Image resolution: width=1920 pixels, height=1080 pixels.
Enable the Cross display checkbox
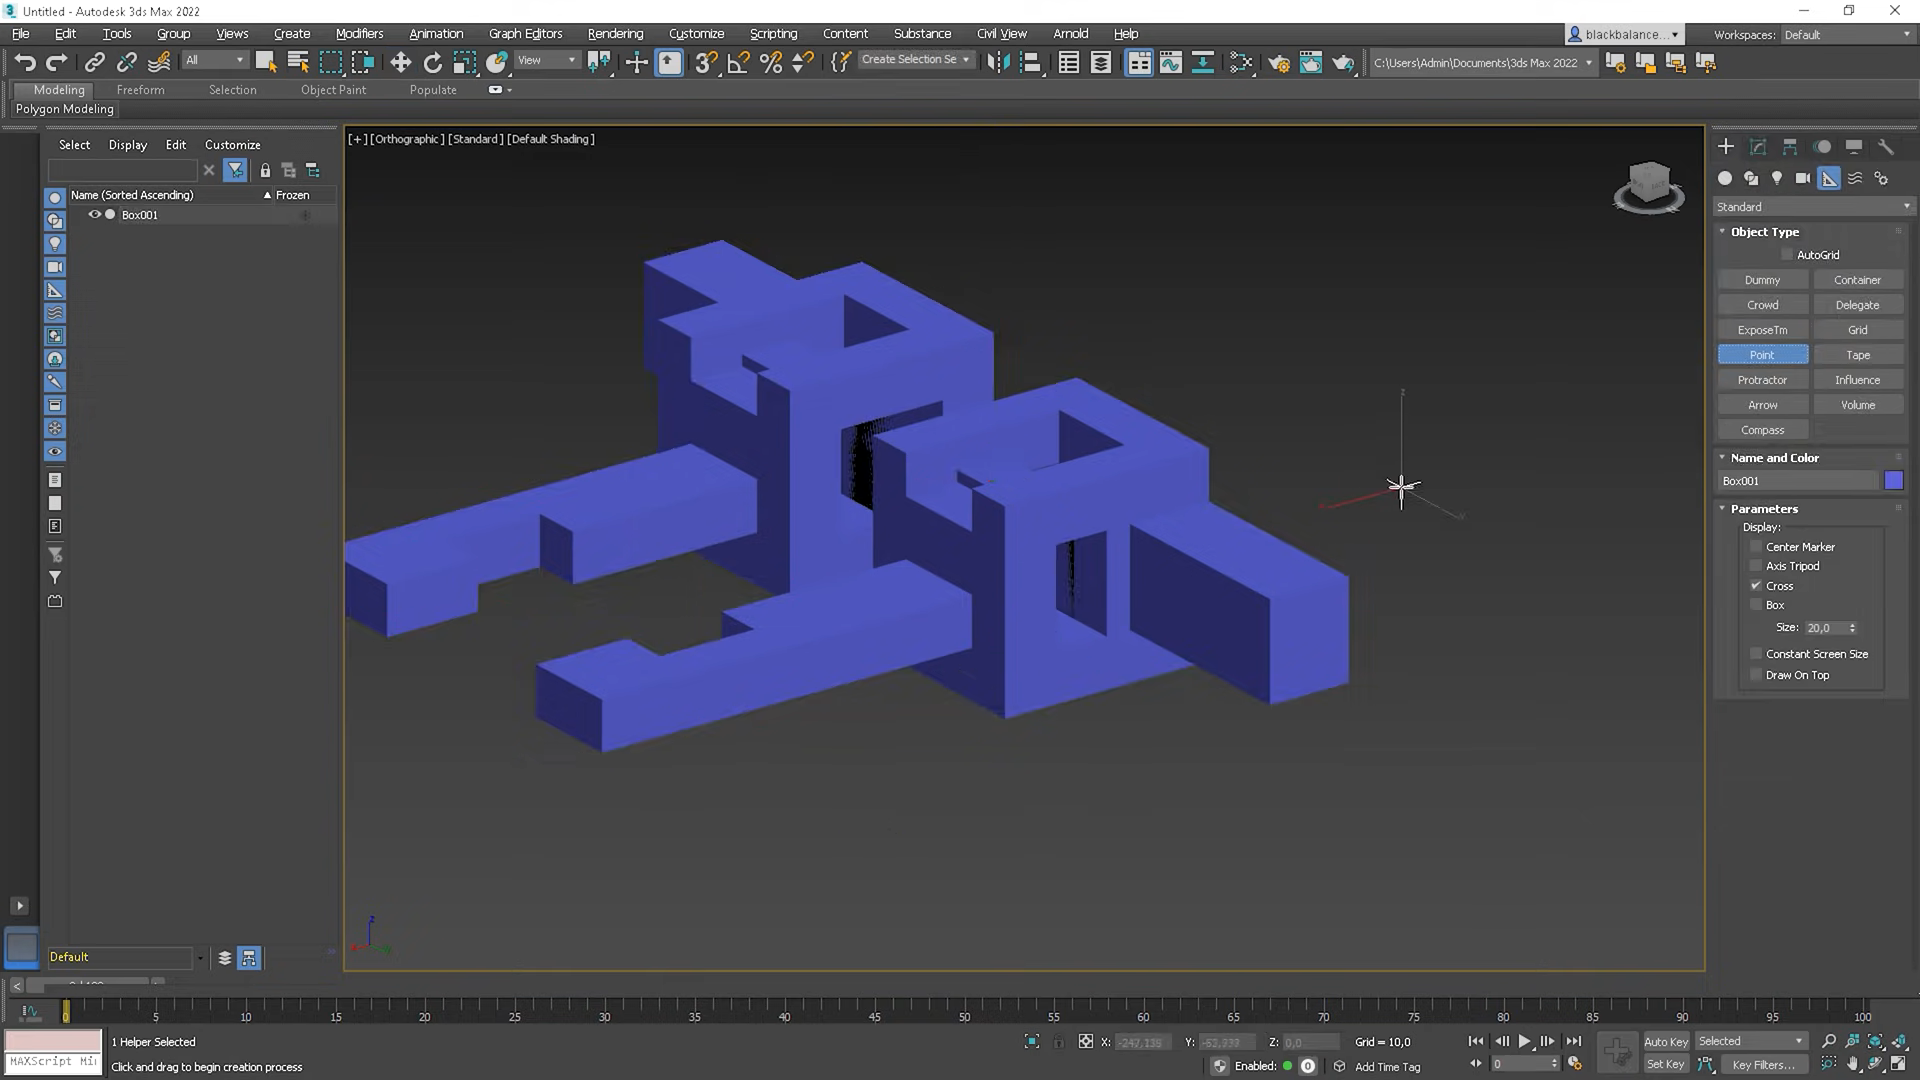tap(1755, 584)
